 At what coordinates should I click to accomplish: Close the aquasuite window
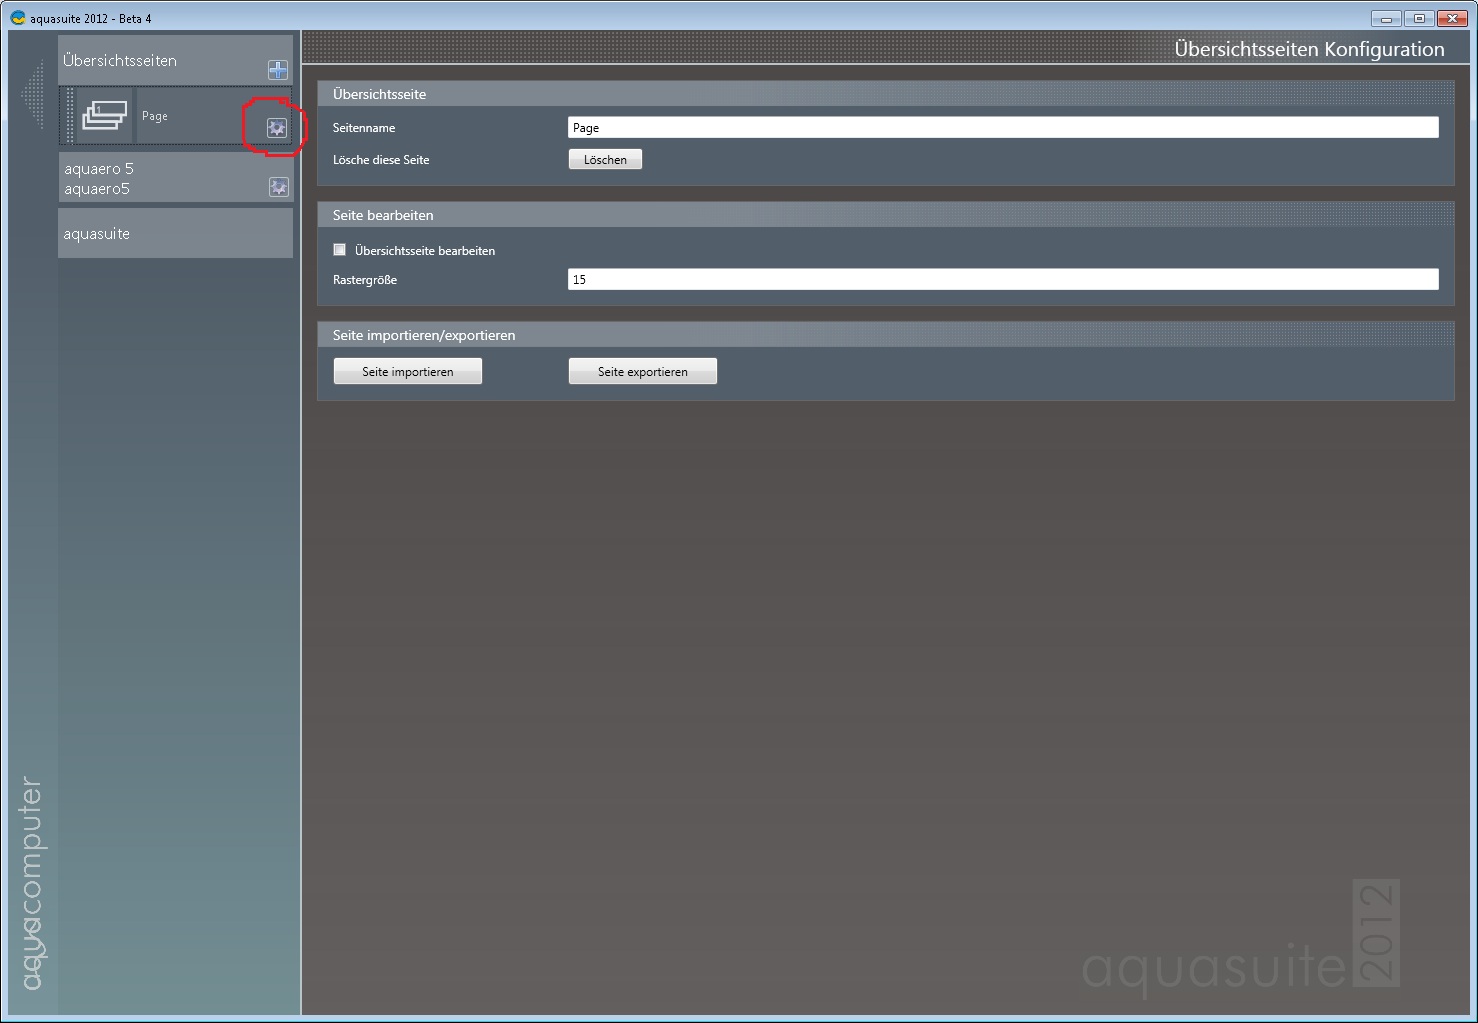pos(1452,18)
